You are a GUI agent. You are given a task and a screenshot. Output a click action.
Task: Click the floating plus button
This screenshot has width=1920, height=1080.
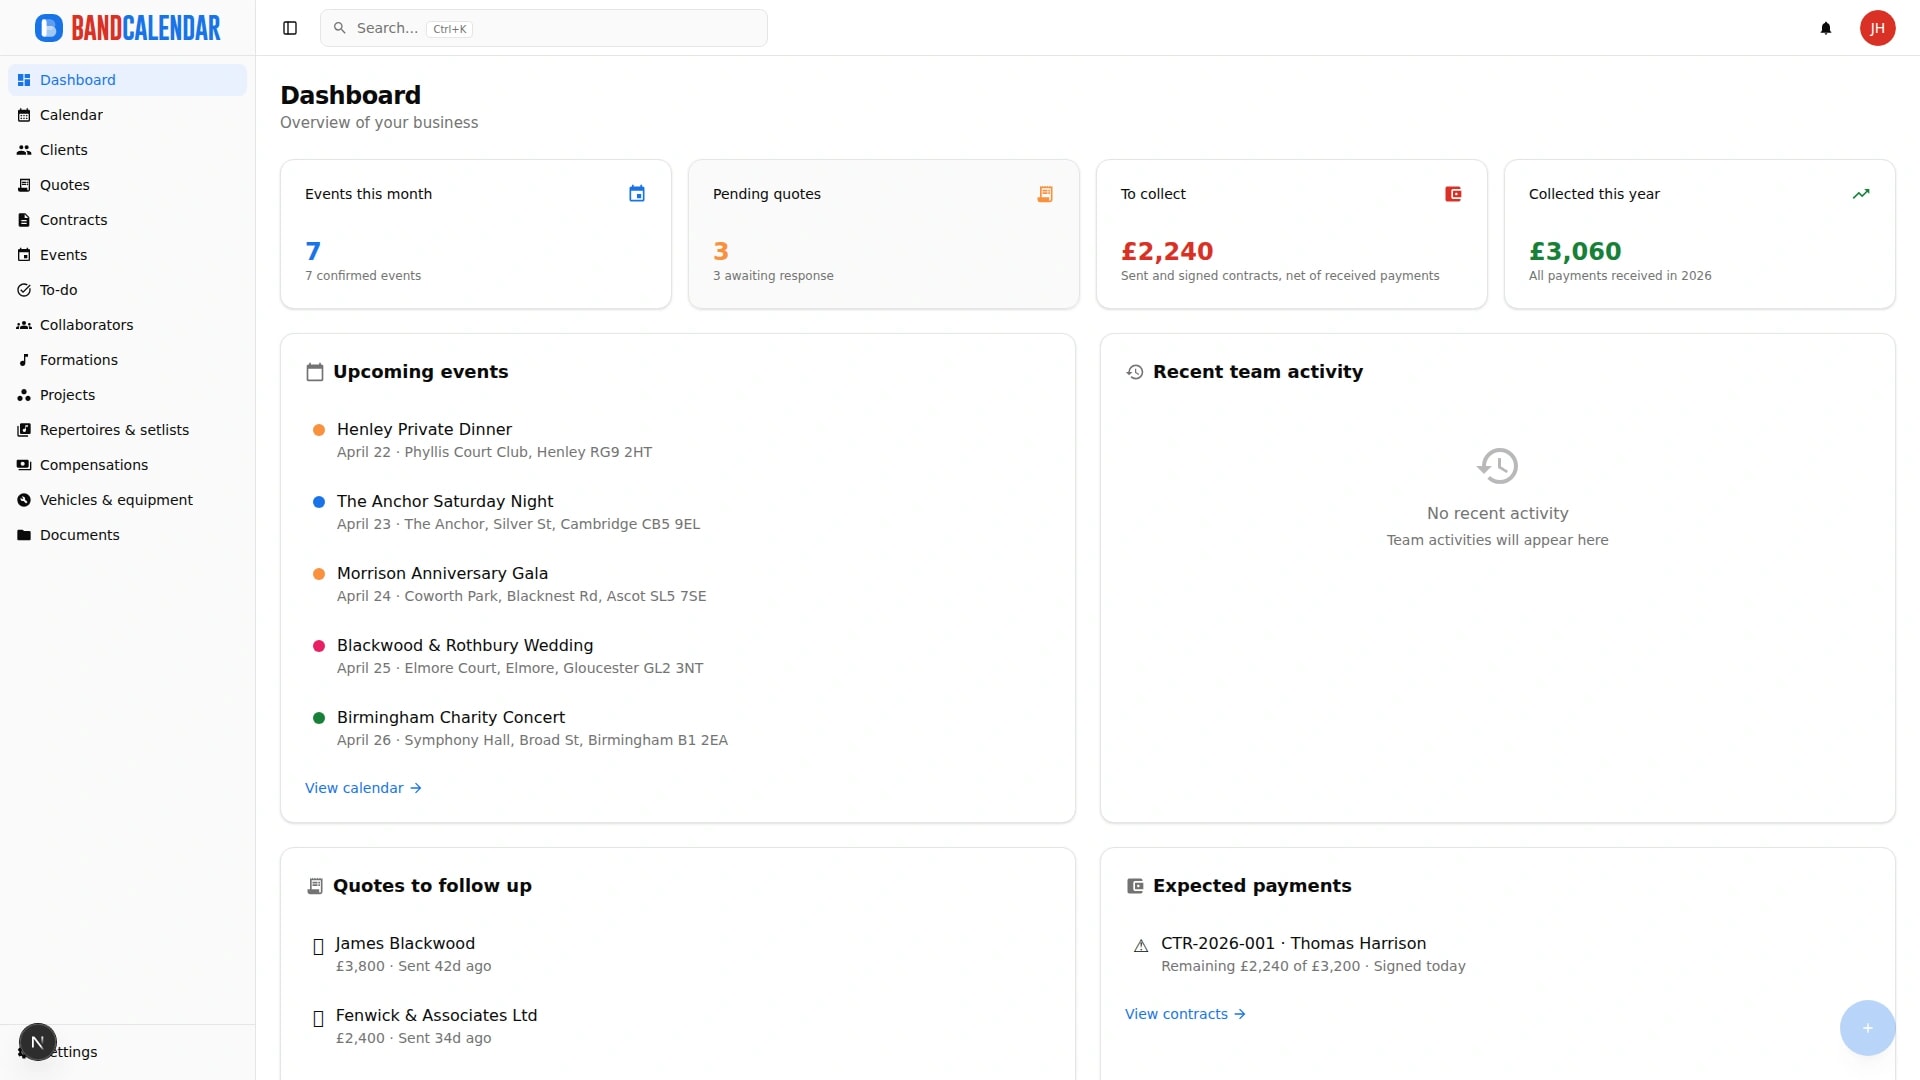[1867, 1028]
